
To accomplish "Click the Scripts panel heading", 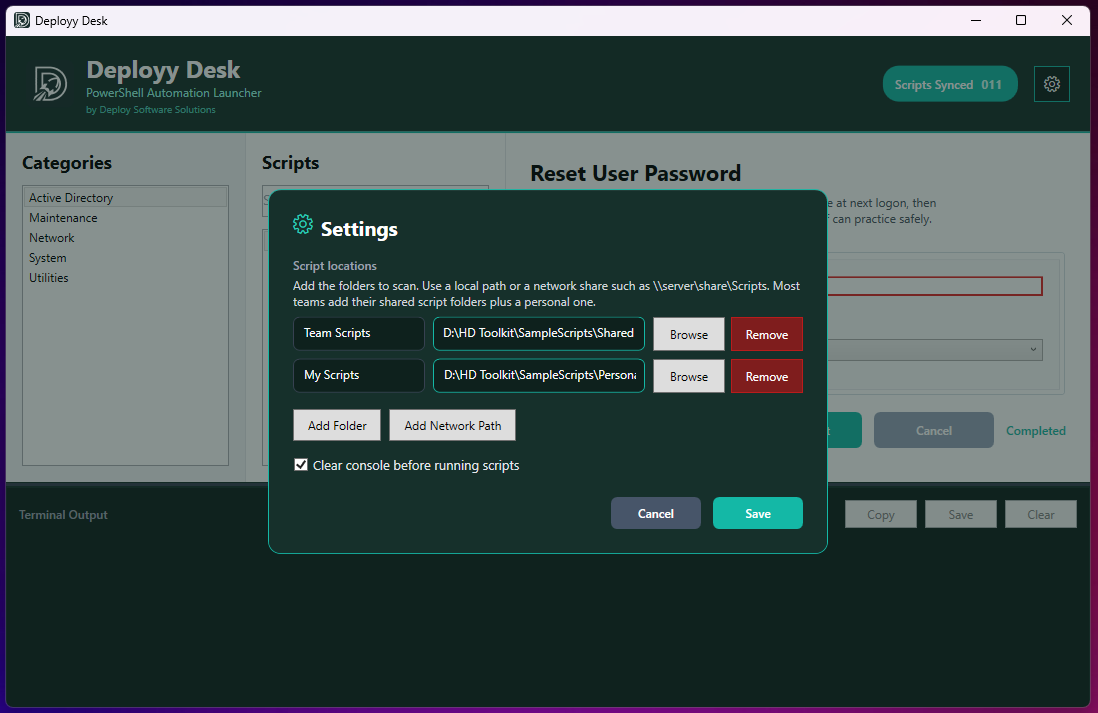I will click(x=291, y=162).
